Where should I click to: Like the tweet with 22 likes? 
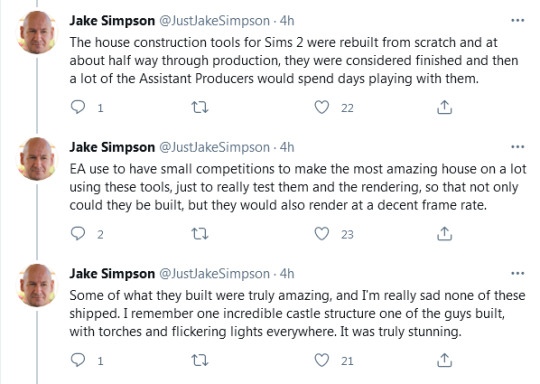322,107
